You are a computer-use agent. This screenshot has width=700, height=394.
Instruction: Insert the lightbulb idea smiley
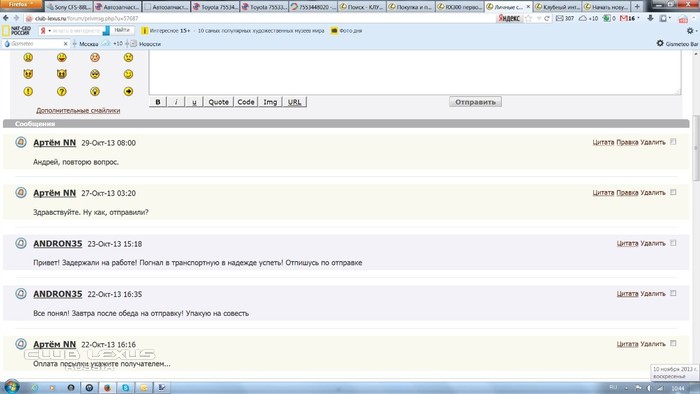(x=95, y=91)
